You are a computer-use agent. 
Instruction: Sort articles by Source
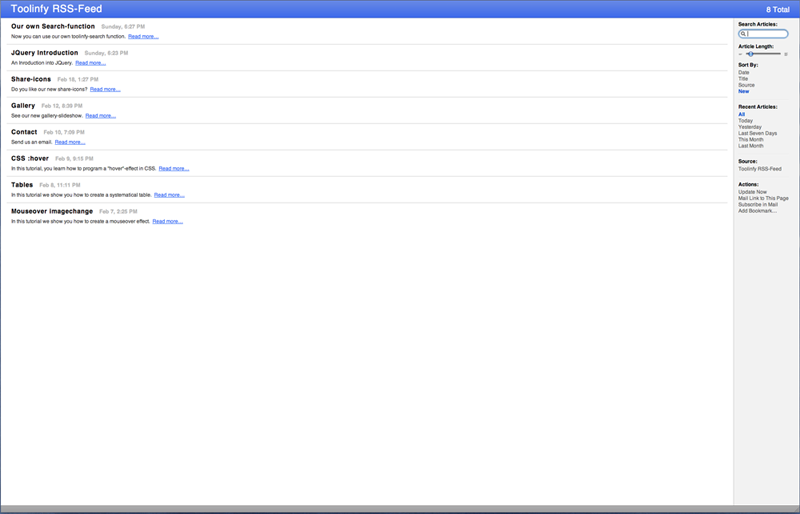tap(746, 85)
